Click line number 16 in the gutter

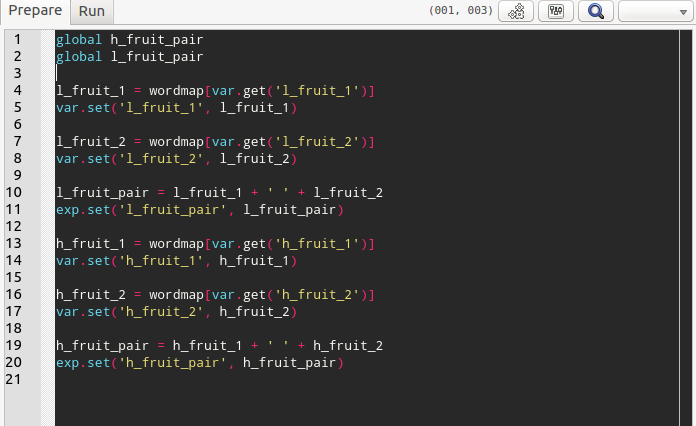[x=14, y=295]
